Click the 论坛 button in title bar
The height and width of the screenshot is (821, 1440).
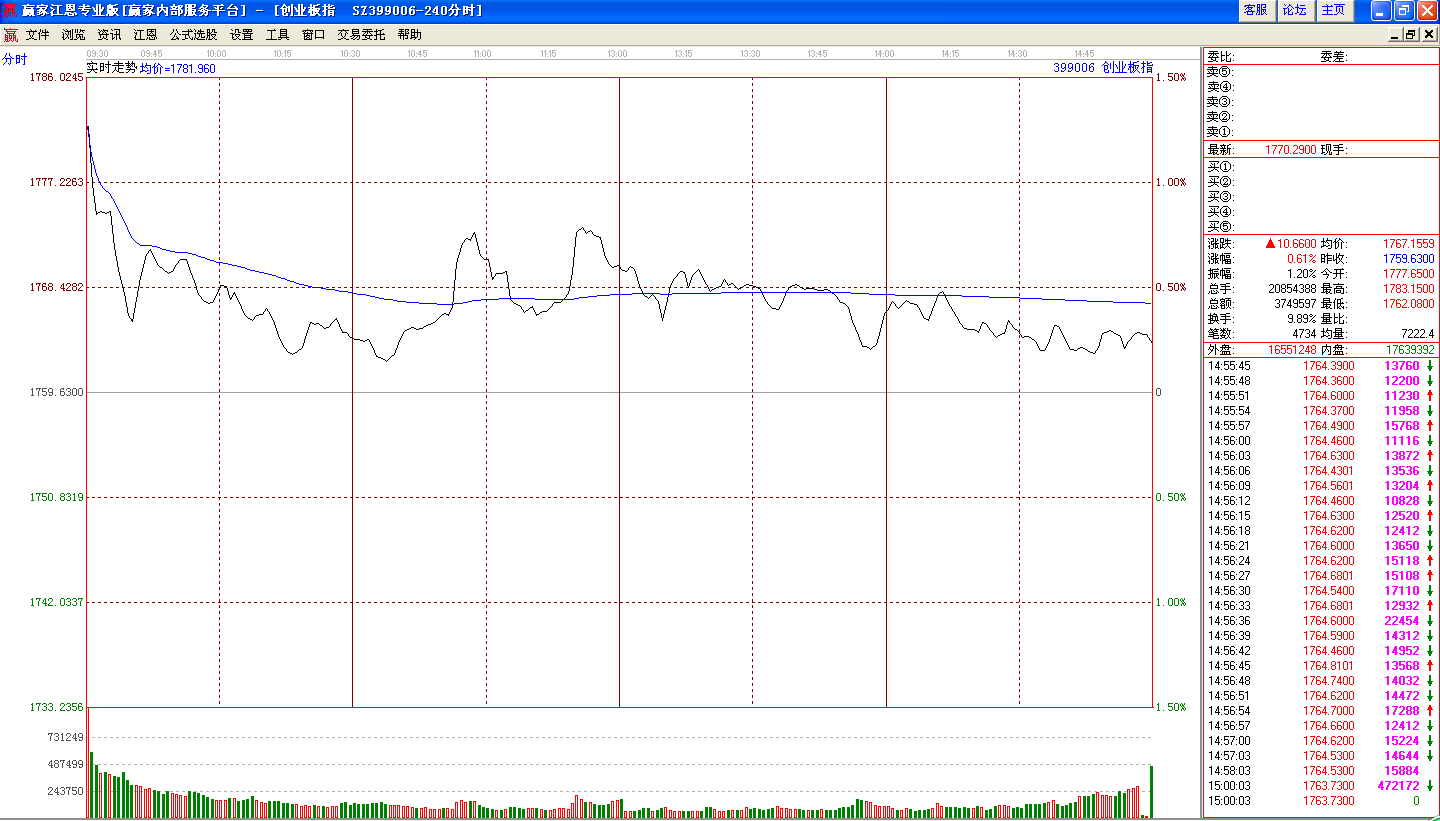1294,10
